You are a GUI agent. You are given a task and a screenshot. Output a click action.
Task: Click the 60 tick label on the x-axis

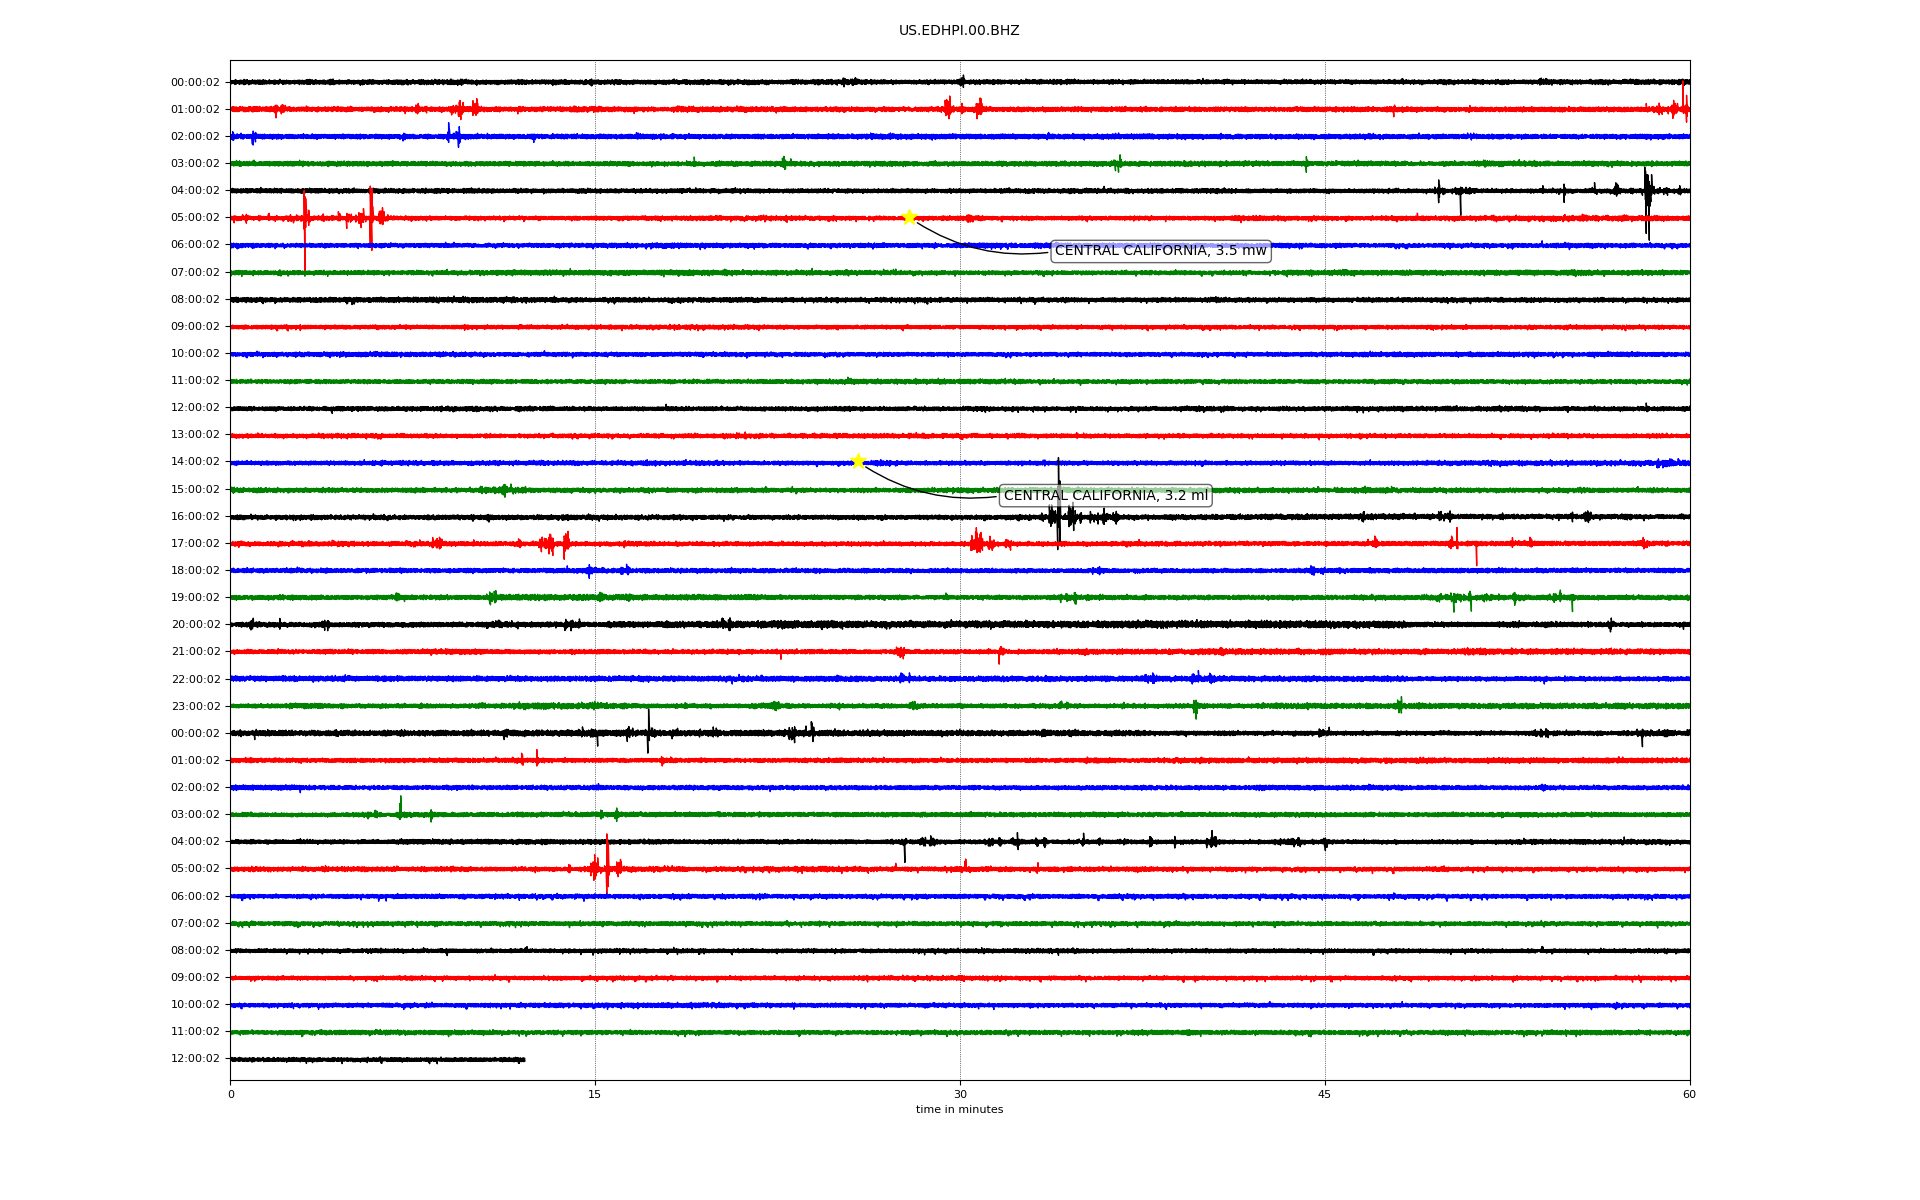pos(1689,1094)
